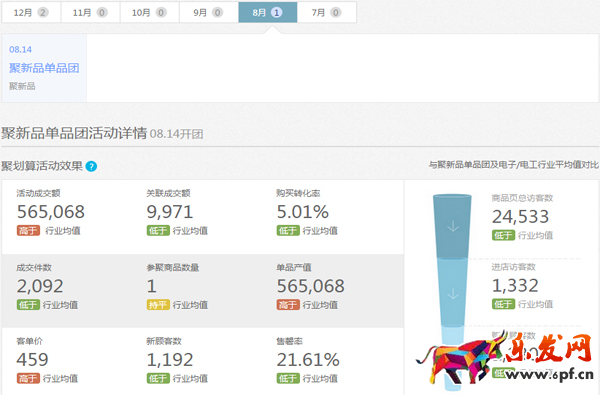Click the 高于 badge under 活动成交额

[28, 230]
